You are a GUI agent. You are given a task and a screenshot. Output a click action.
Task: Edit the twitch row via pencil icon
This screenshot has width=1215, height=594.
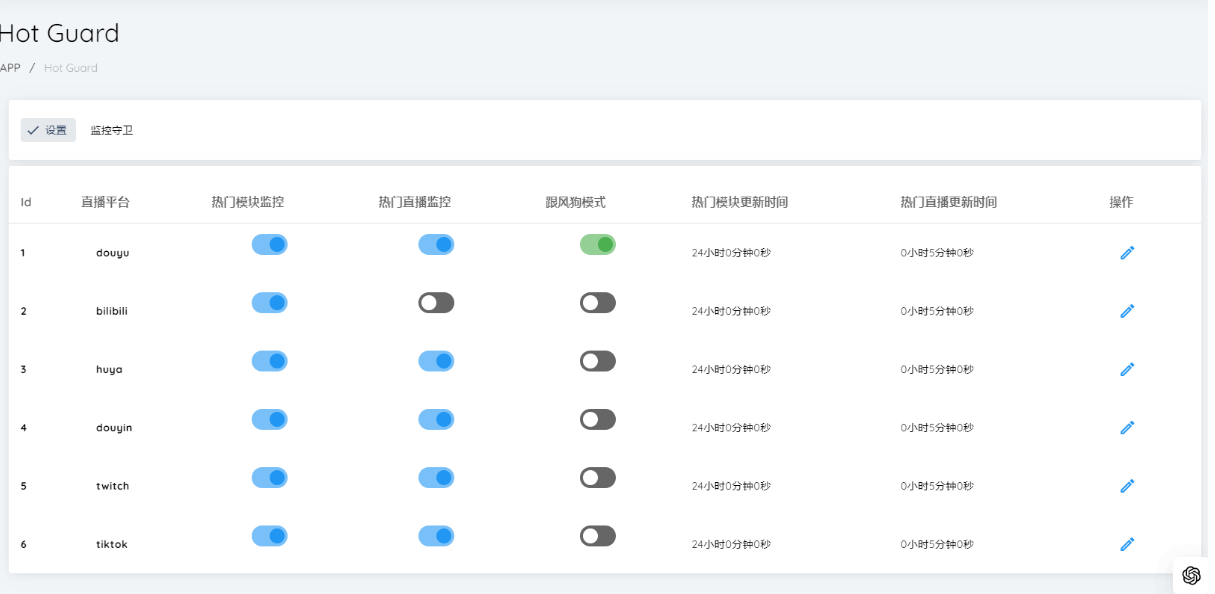click(1127, 486)
